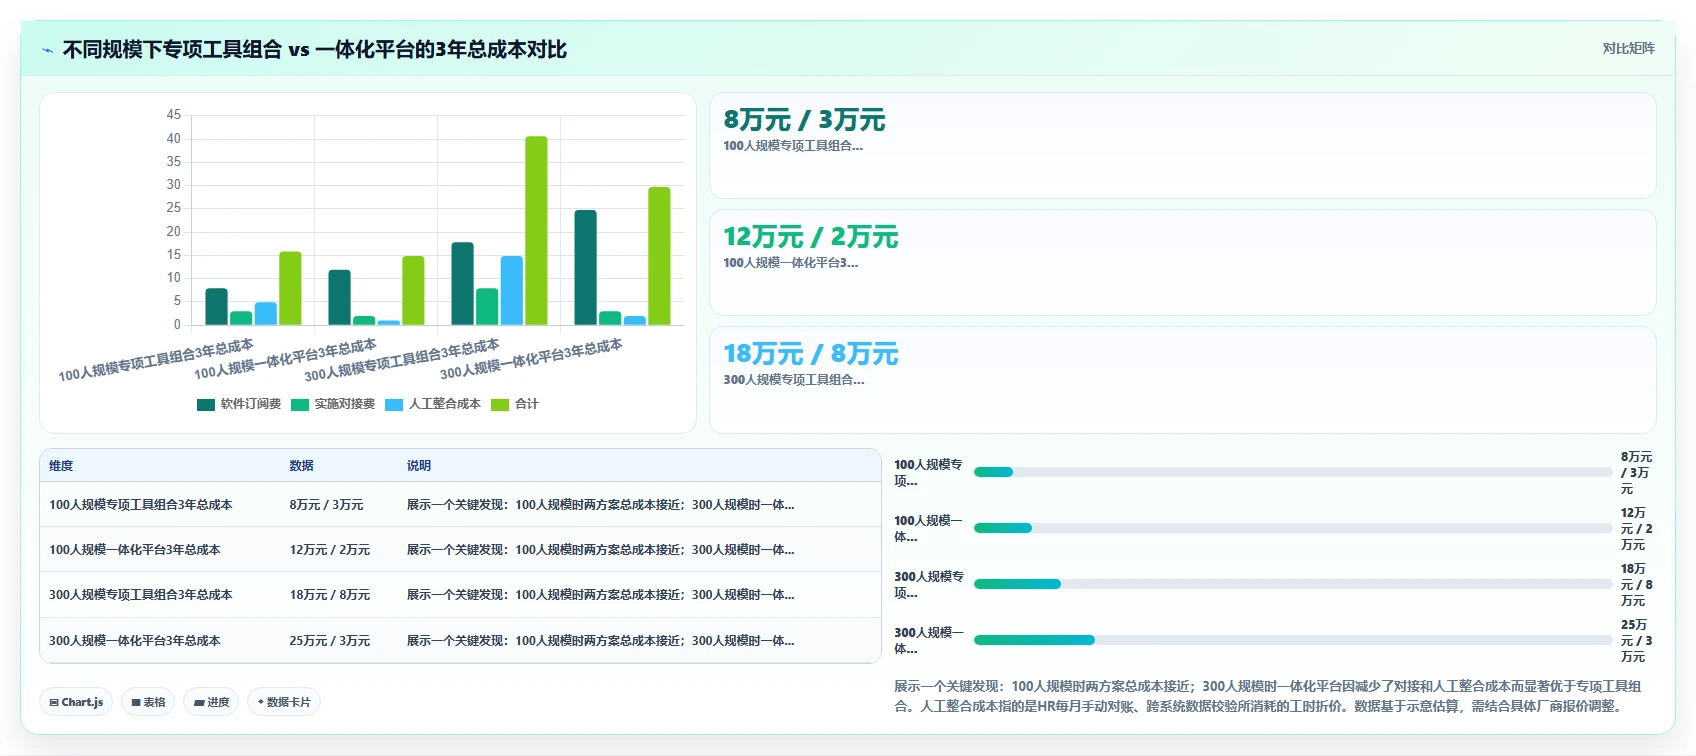This screenshot has width=1696, height=756.
Task: Click the dark teal bar reaching 18
Action: (462, 284)
